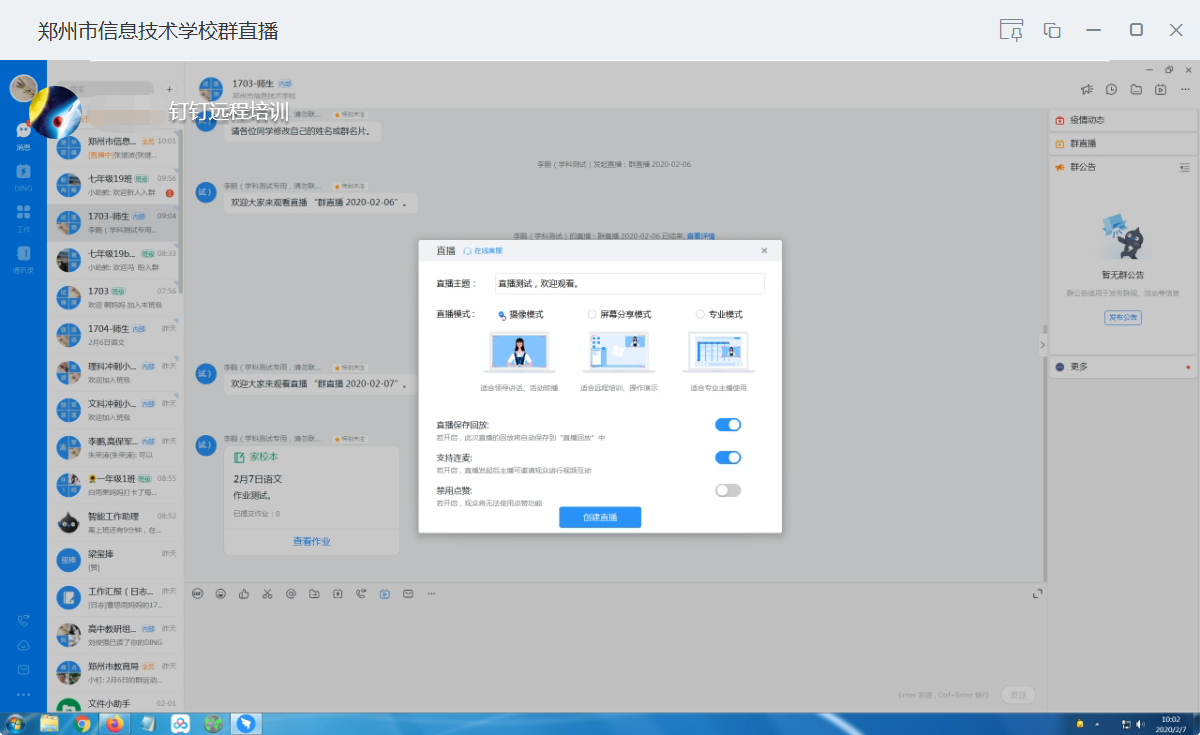The height and width of the screenshot is (735, 1200).
Task: Click the 直播主题 input field
Action: [629, 284]
